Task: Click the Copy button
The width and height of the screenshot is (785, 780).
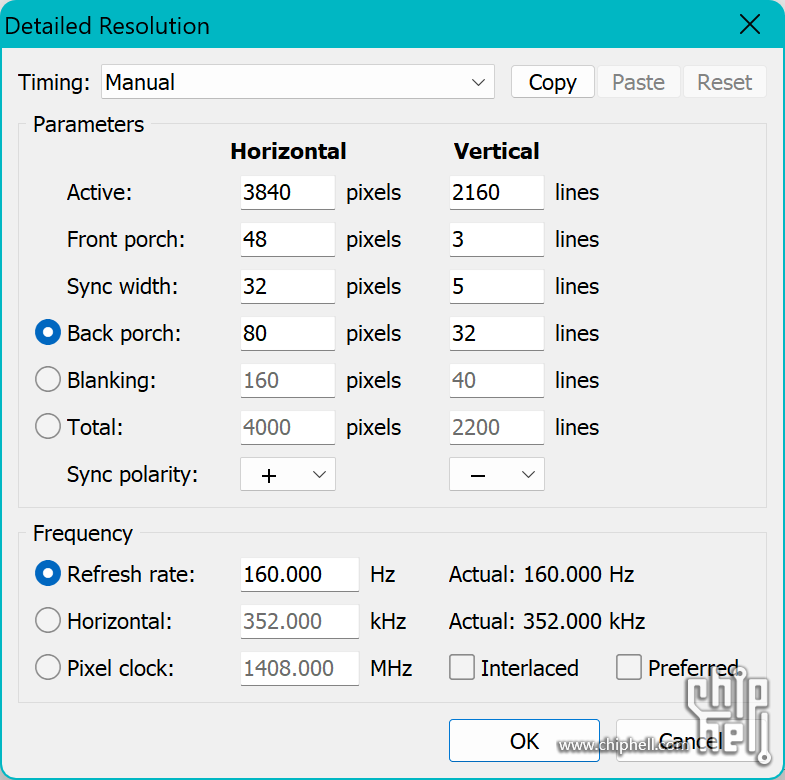Action: (x=552, y=82)
